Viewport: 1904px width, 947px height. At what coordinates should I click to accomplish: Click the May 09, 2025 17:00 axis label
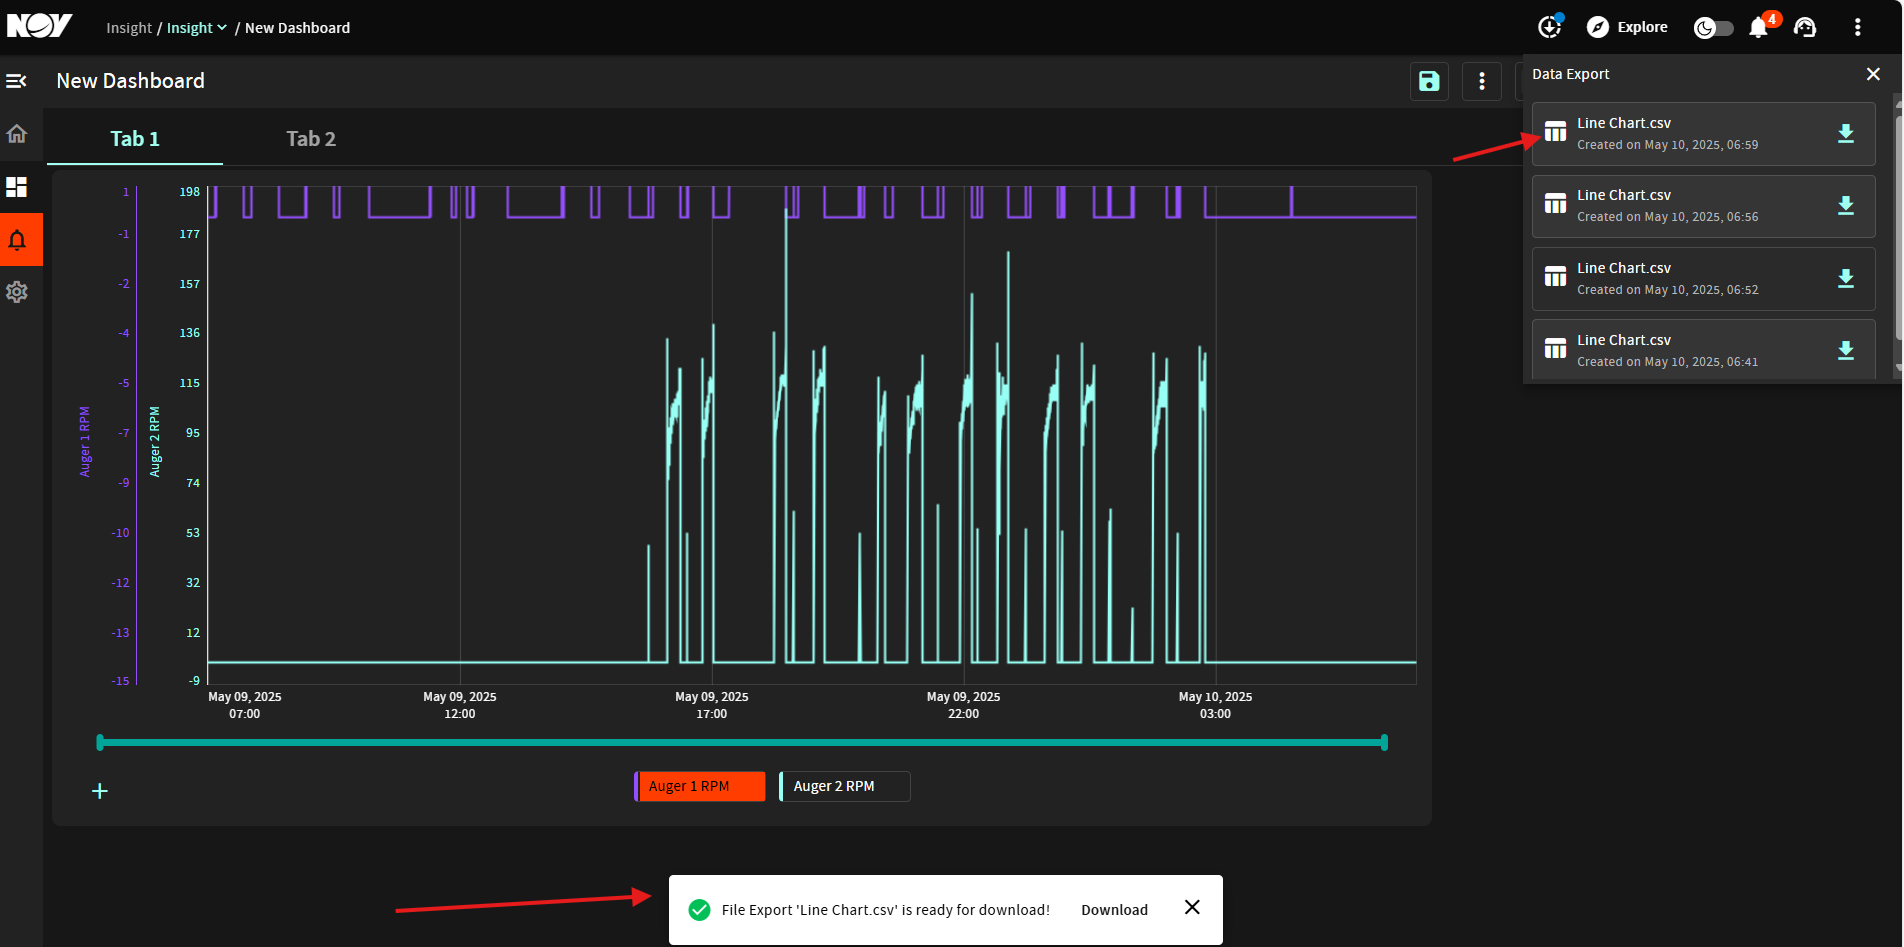(x=712, y=705)
